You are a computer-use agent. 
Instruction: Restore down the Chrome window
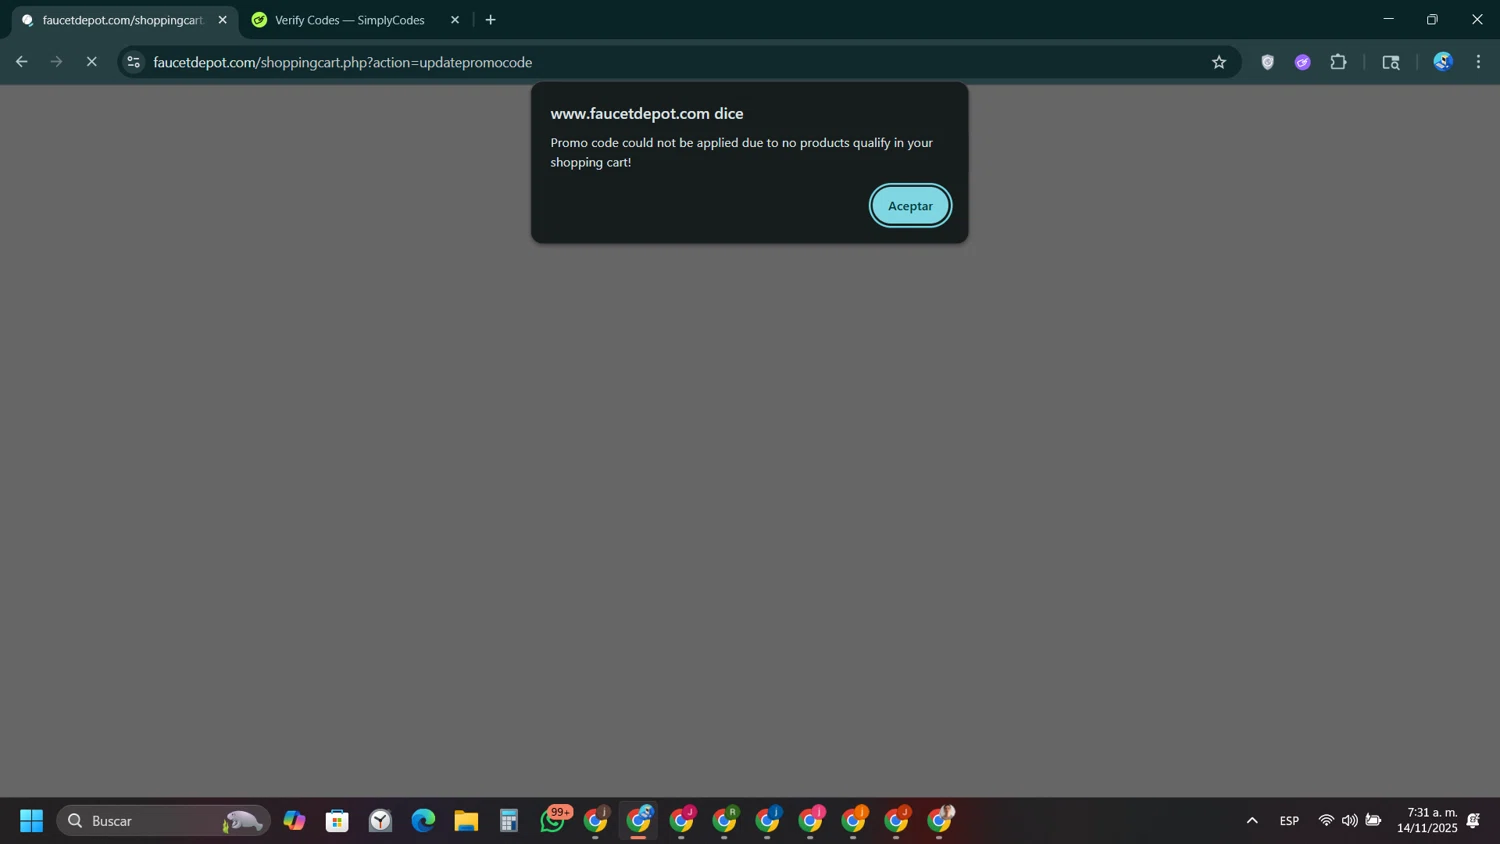1432,19
